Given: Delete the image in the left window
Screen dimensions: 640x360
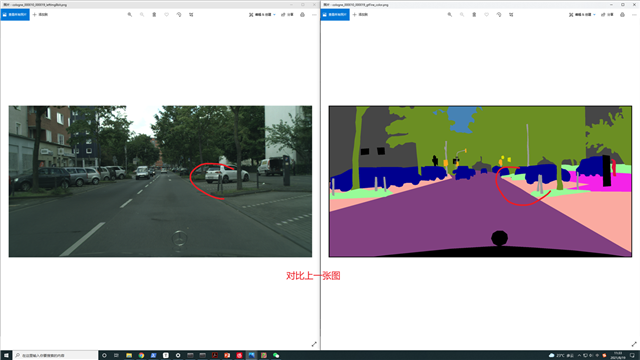Looking at the screenshot, I should tap(154, 15).
